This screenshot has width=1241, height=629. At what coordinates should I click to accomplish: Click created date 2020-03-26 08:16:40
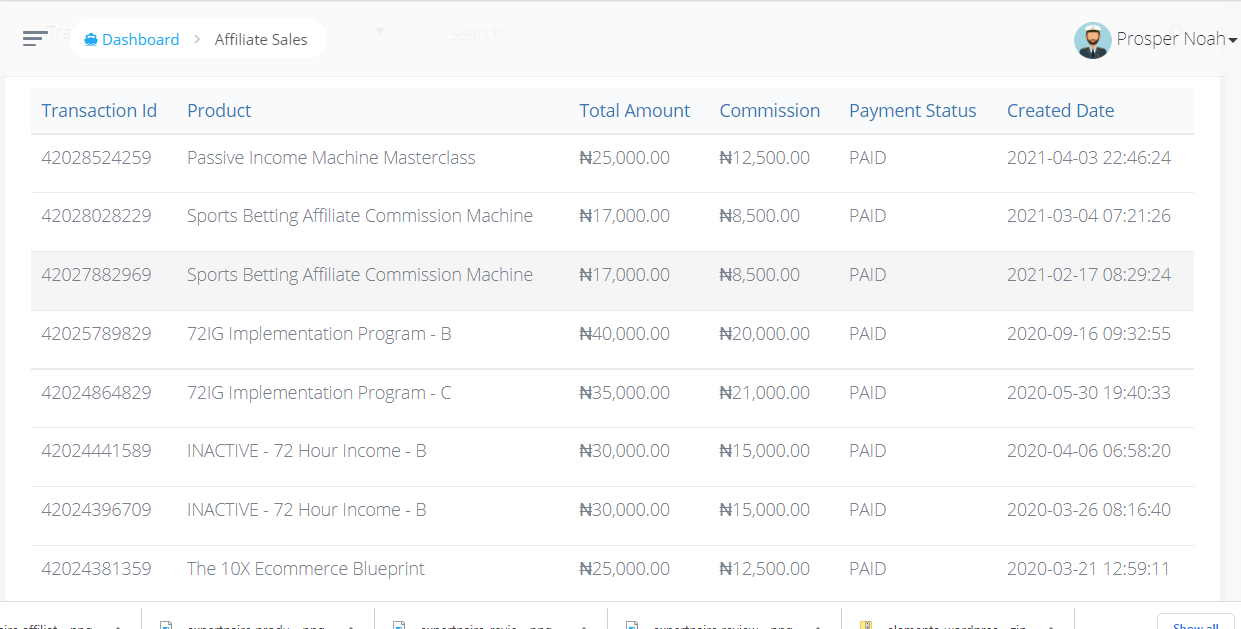(1089, 510)
